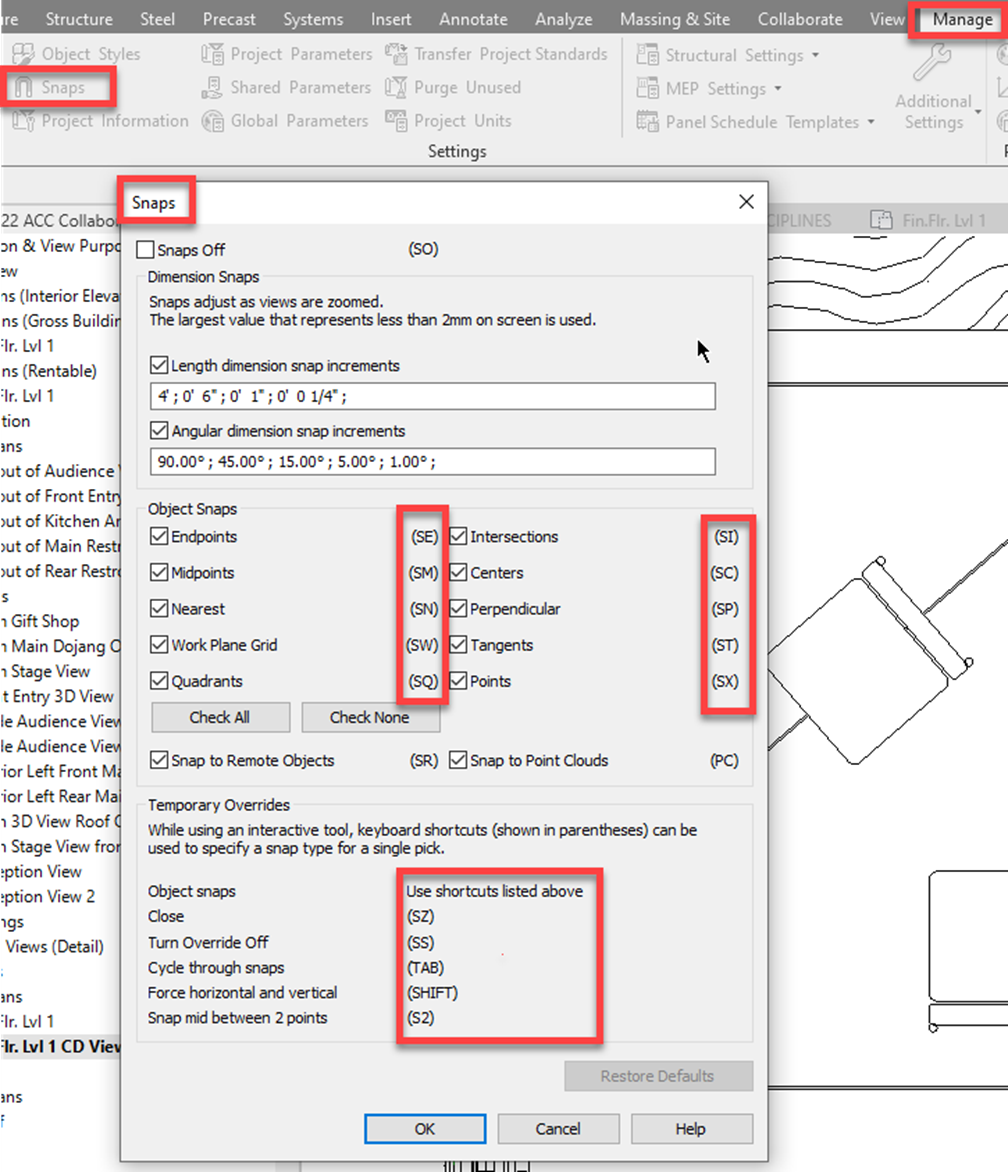Disable the Tangents object snap
Screen dimensions: 1008x1172
457,645
